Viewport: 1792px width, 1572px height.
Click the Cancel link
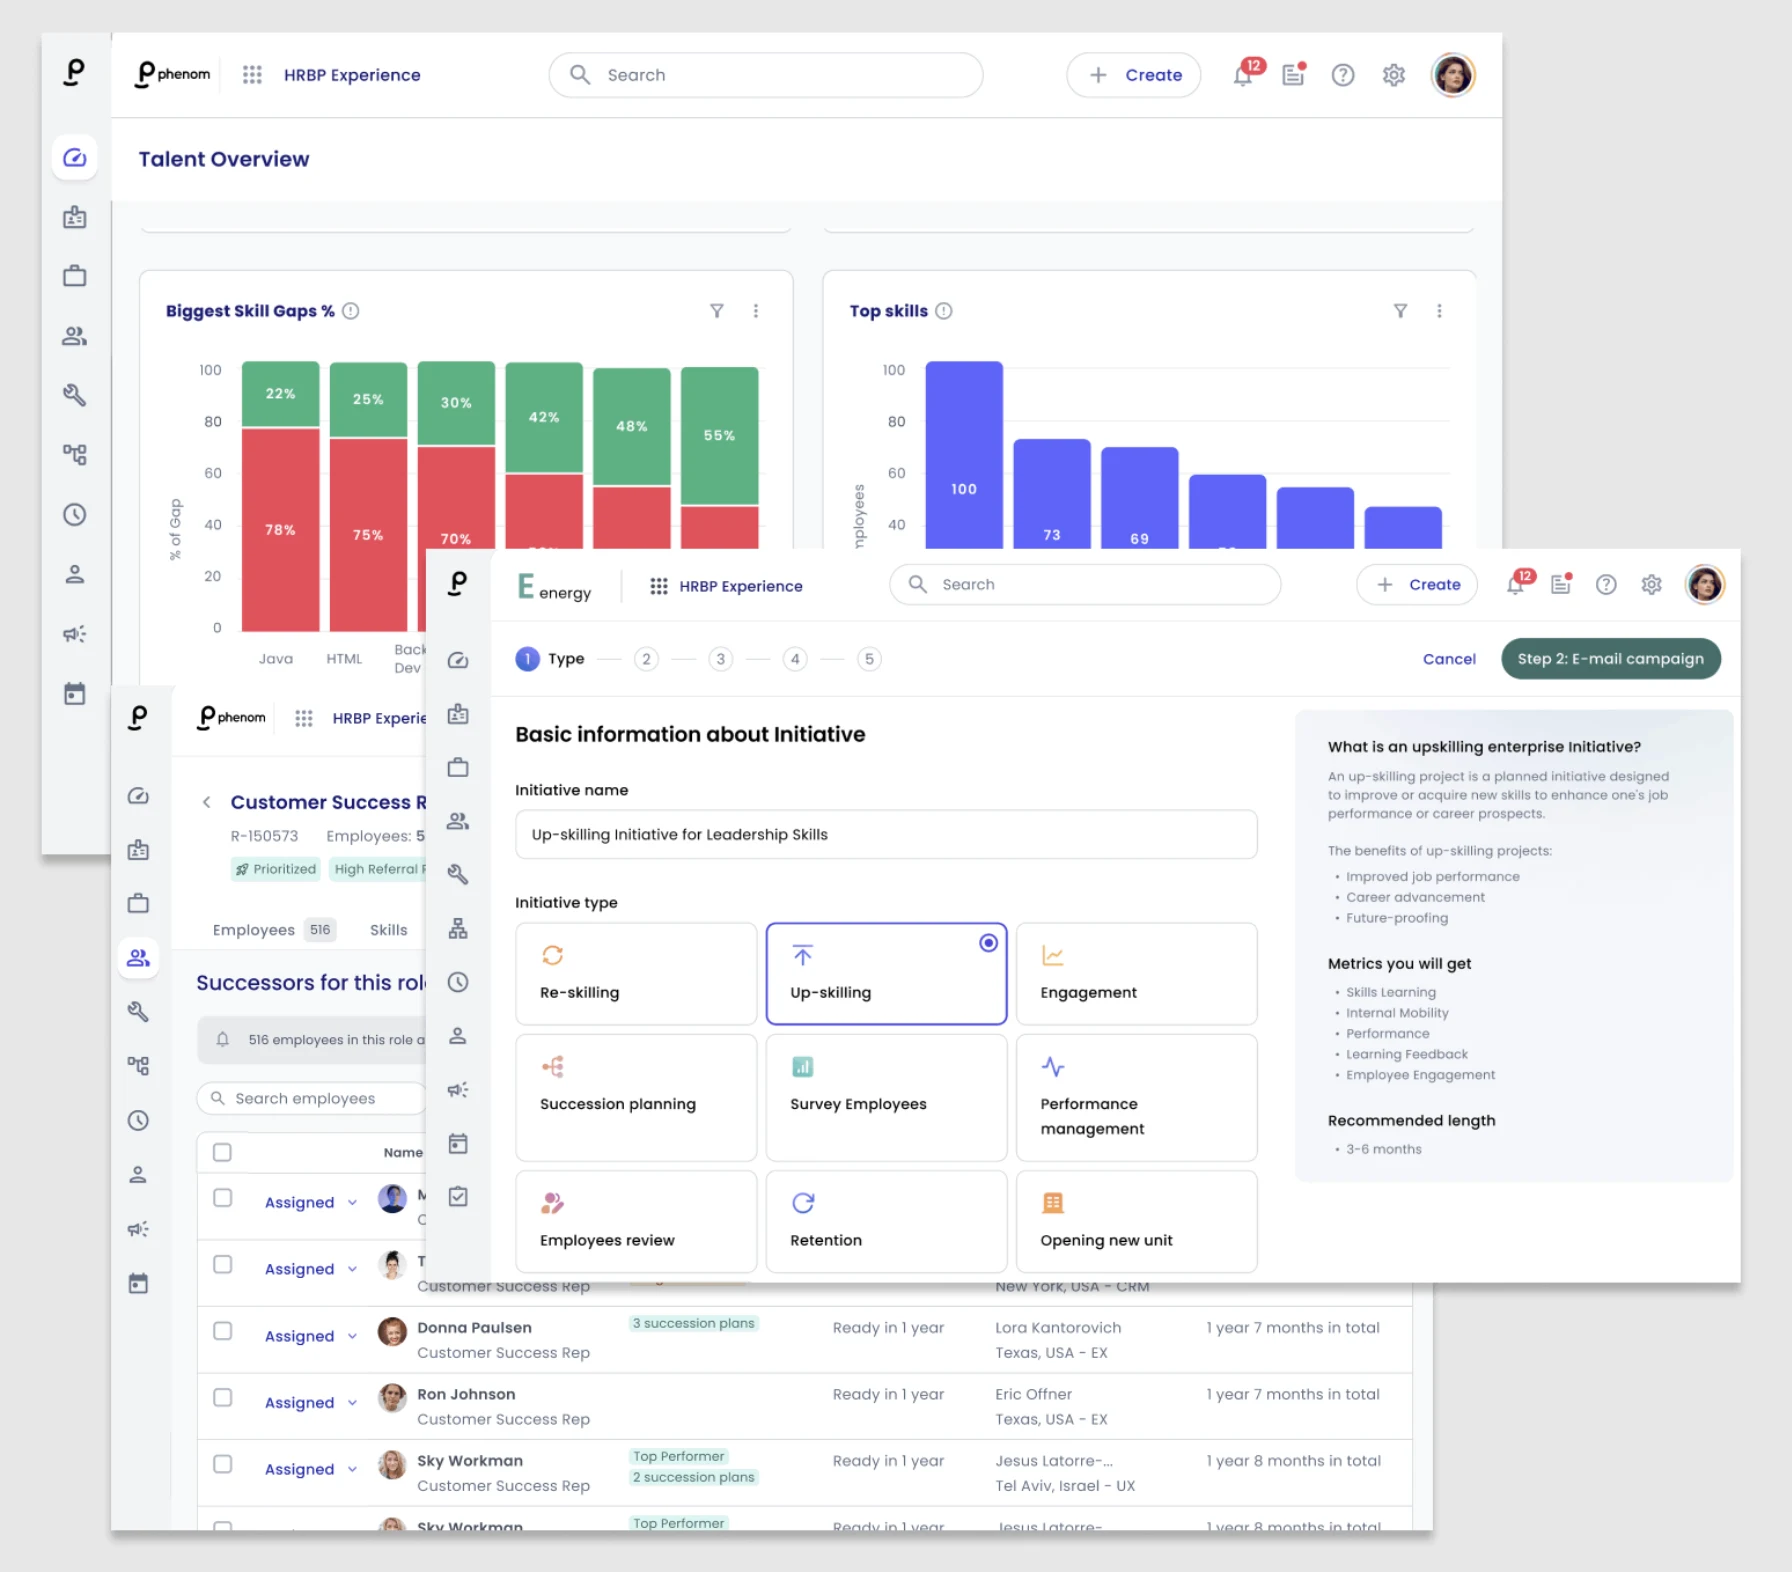(1448, 659)
